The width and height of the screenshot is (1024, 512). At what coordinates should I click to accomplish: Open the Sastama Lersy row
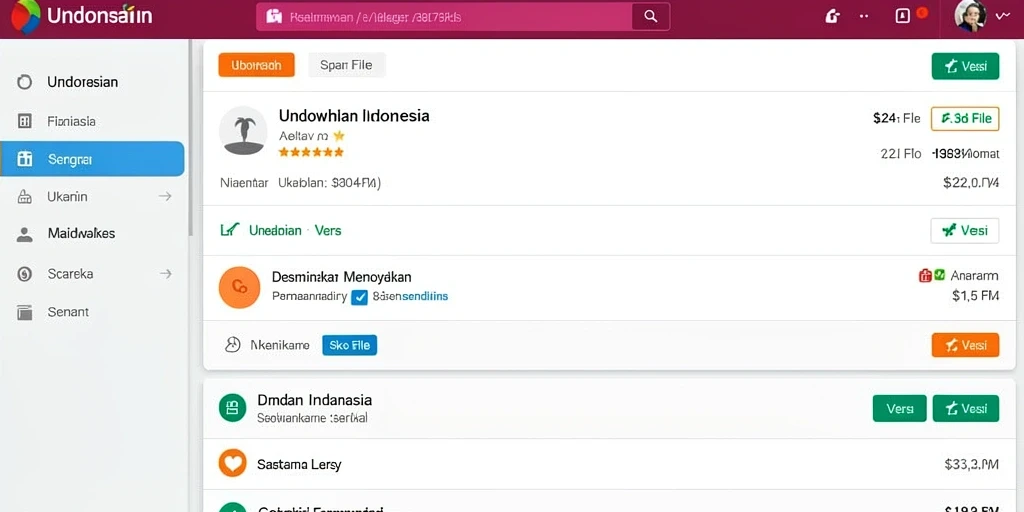tap(609, 464)
